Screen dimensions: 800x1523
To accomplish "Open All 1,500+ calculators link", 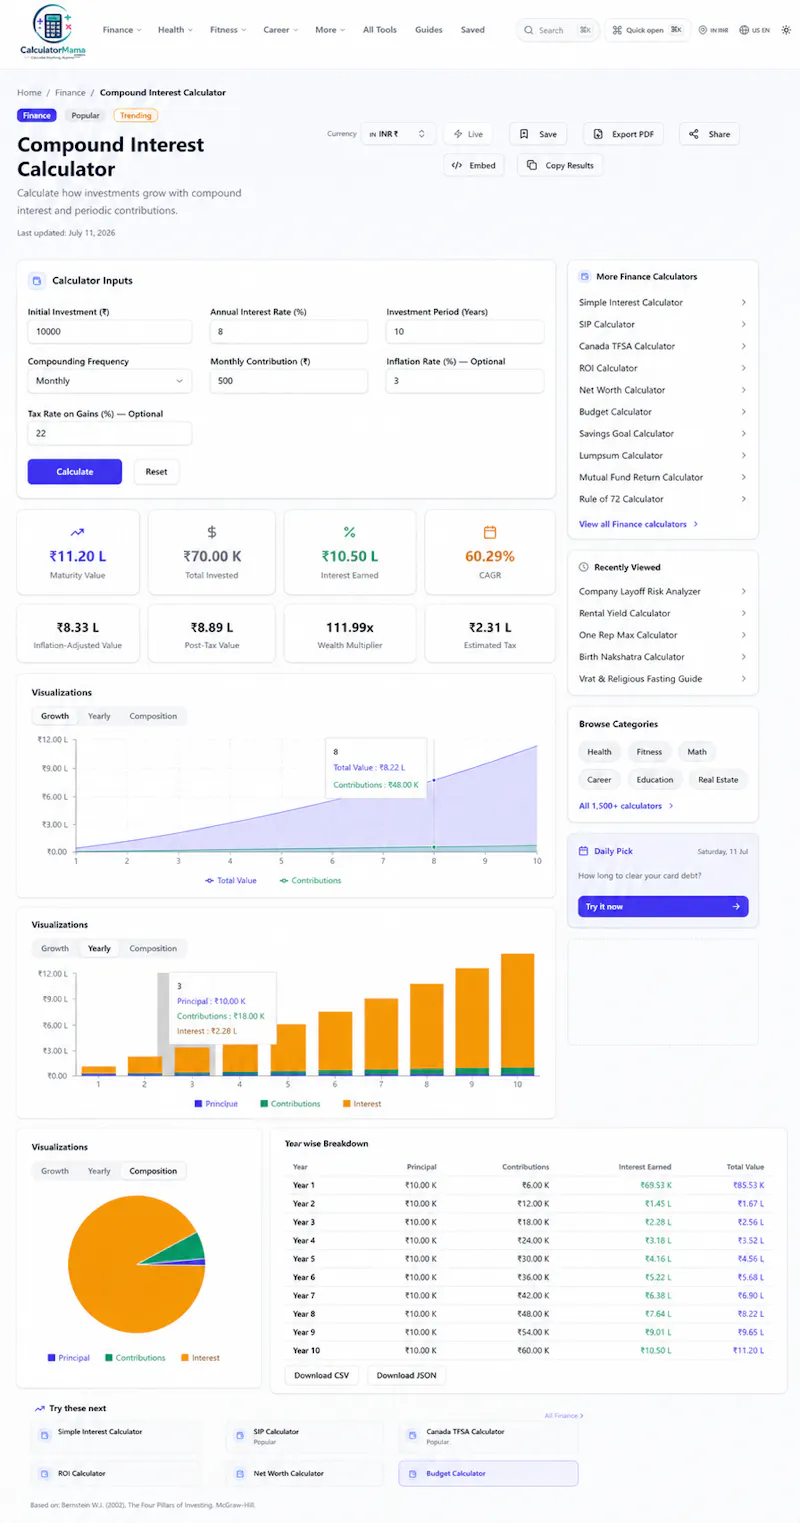I will [x=626, y=806].
